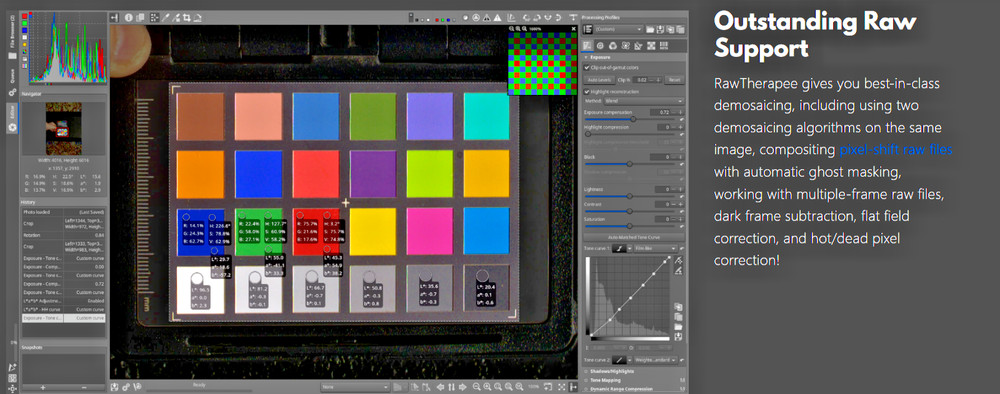
Task: Select 'Rotation' entry in History list
Action: pos(63,235)
